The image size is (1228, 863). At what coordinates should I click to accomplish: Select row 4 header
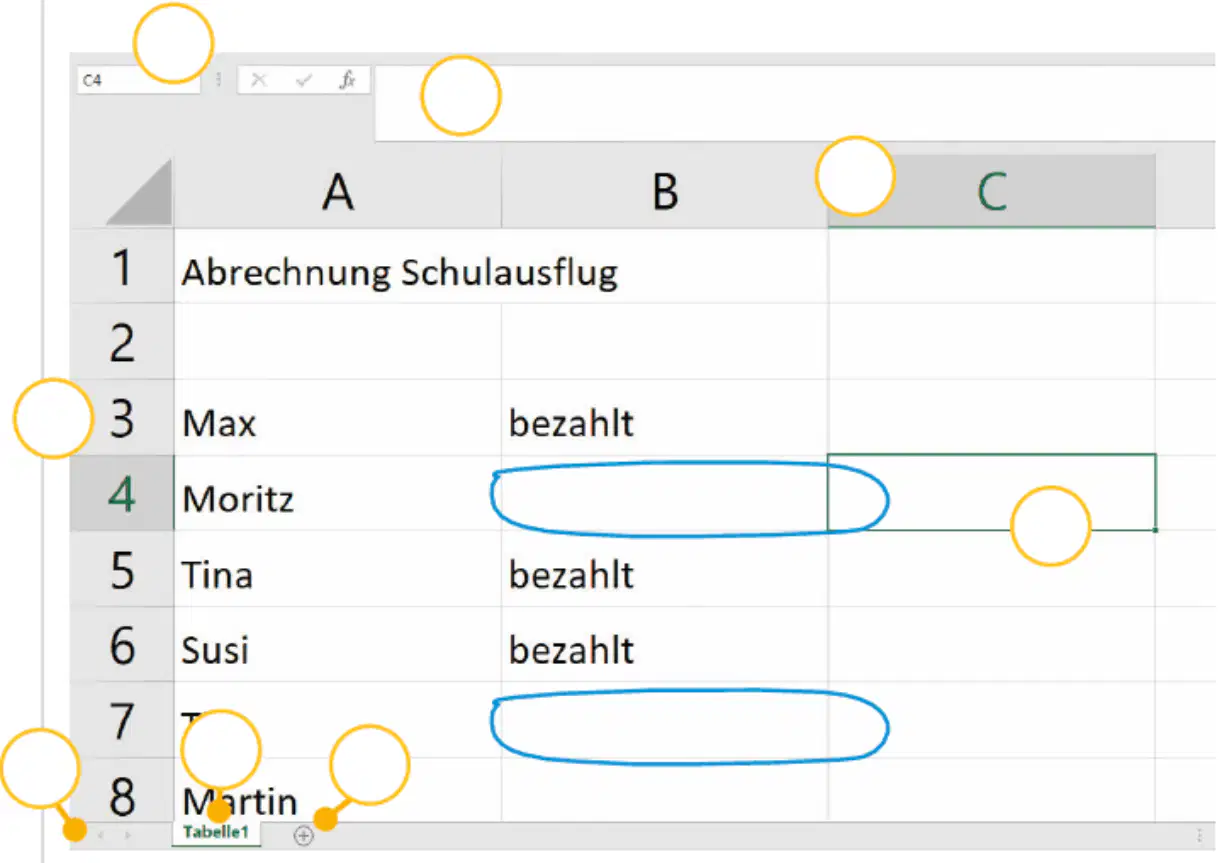click(x=122, y=494)
